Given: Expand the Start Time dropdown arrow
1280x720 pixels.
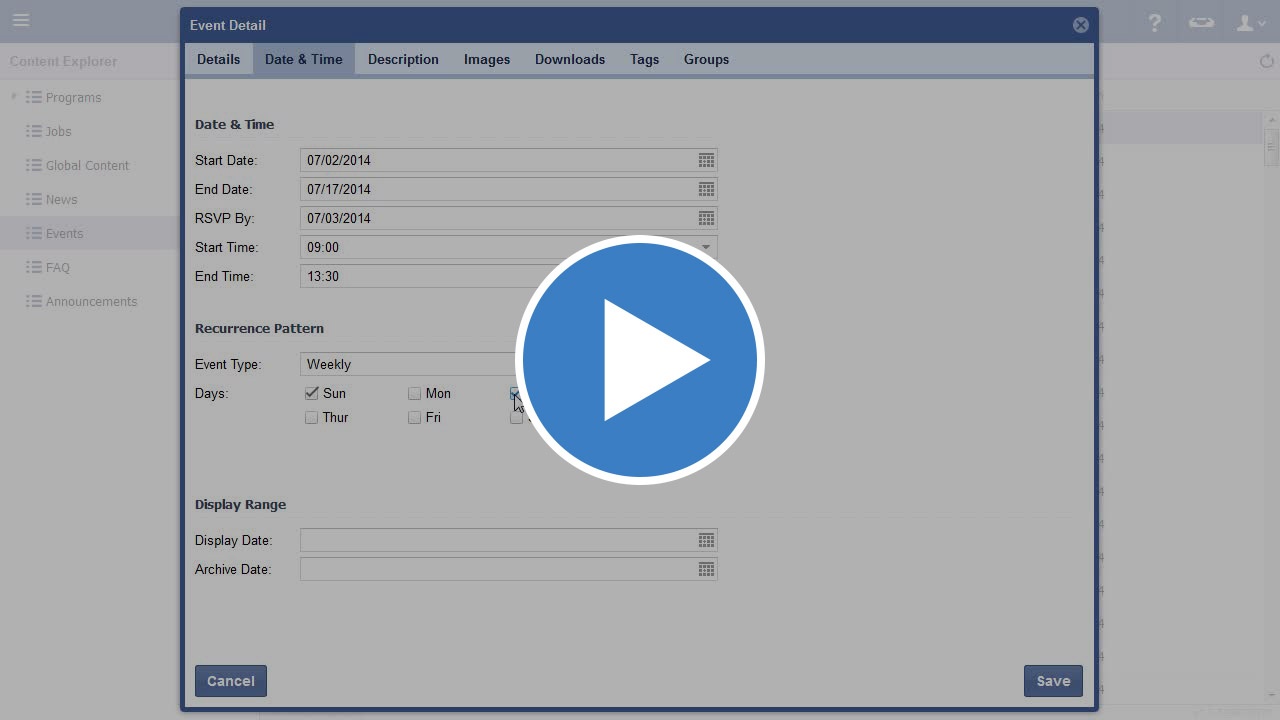Looking at the screenshot, I should (706, 247).
